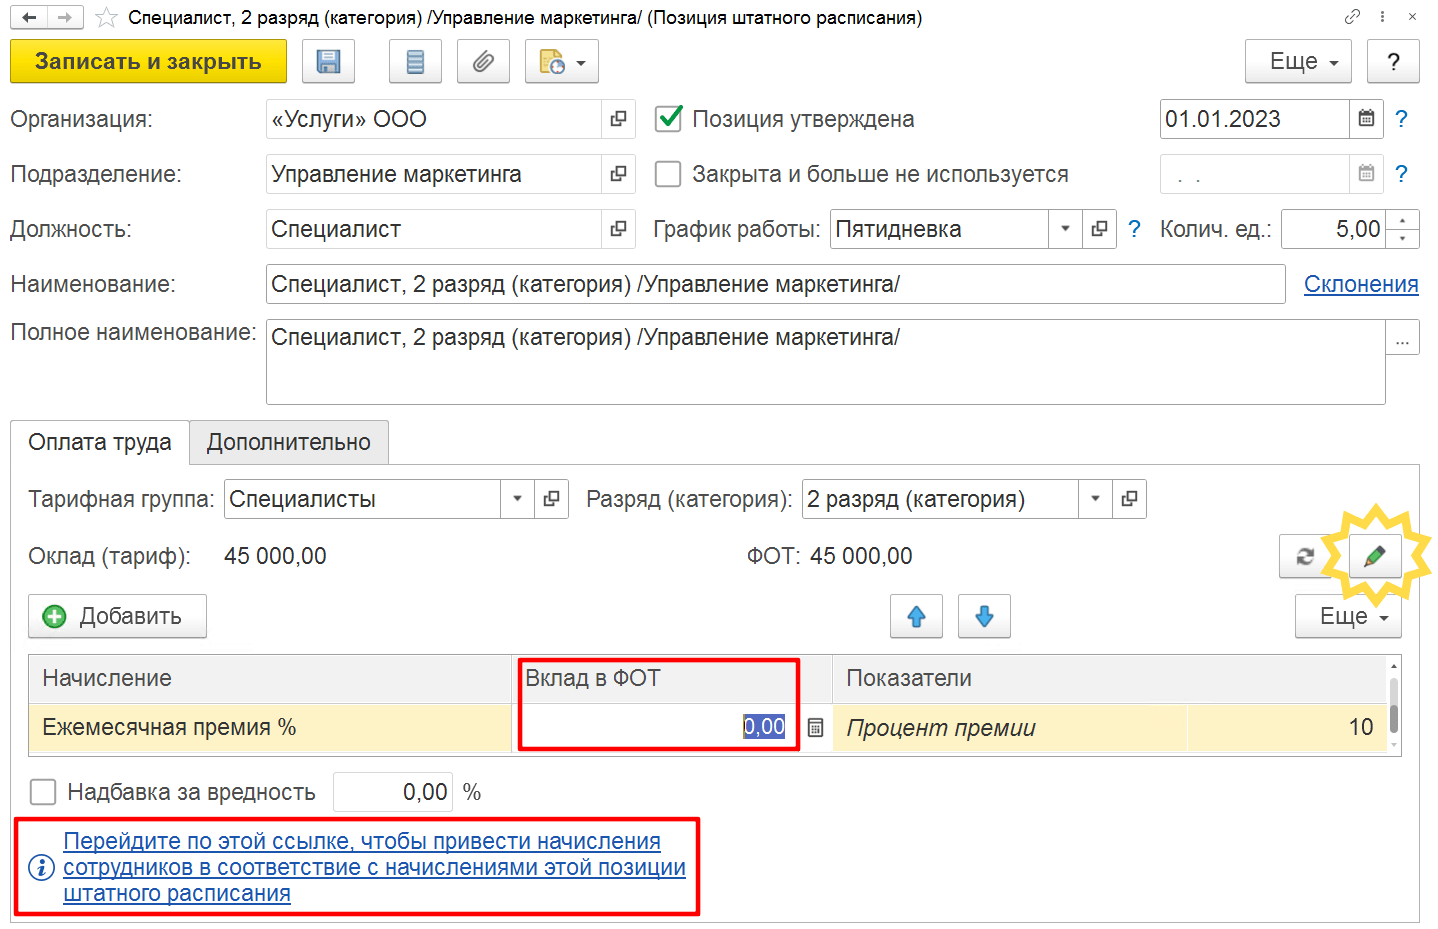Click the Подразделение field Управление маркетинга
1438x929 pixels.
point(434,174)
